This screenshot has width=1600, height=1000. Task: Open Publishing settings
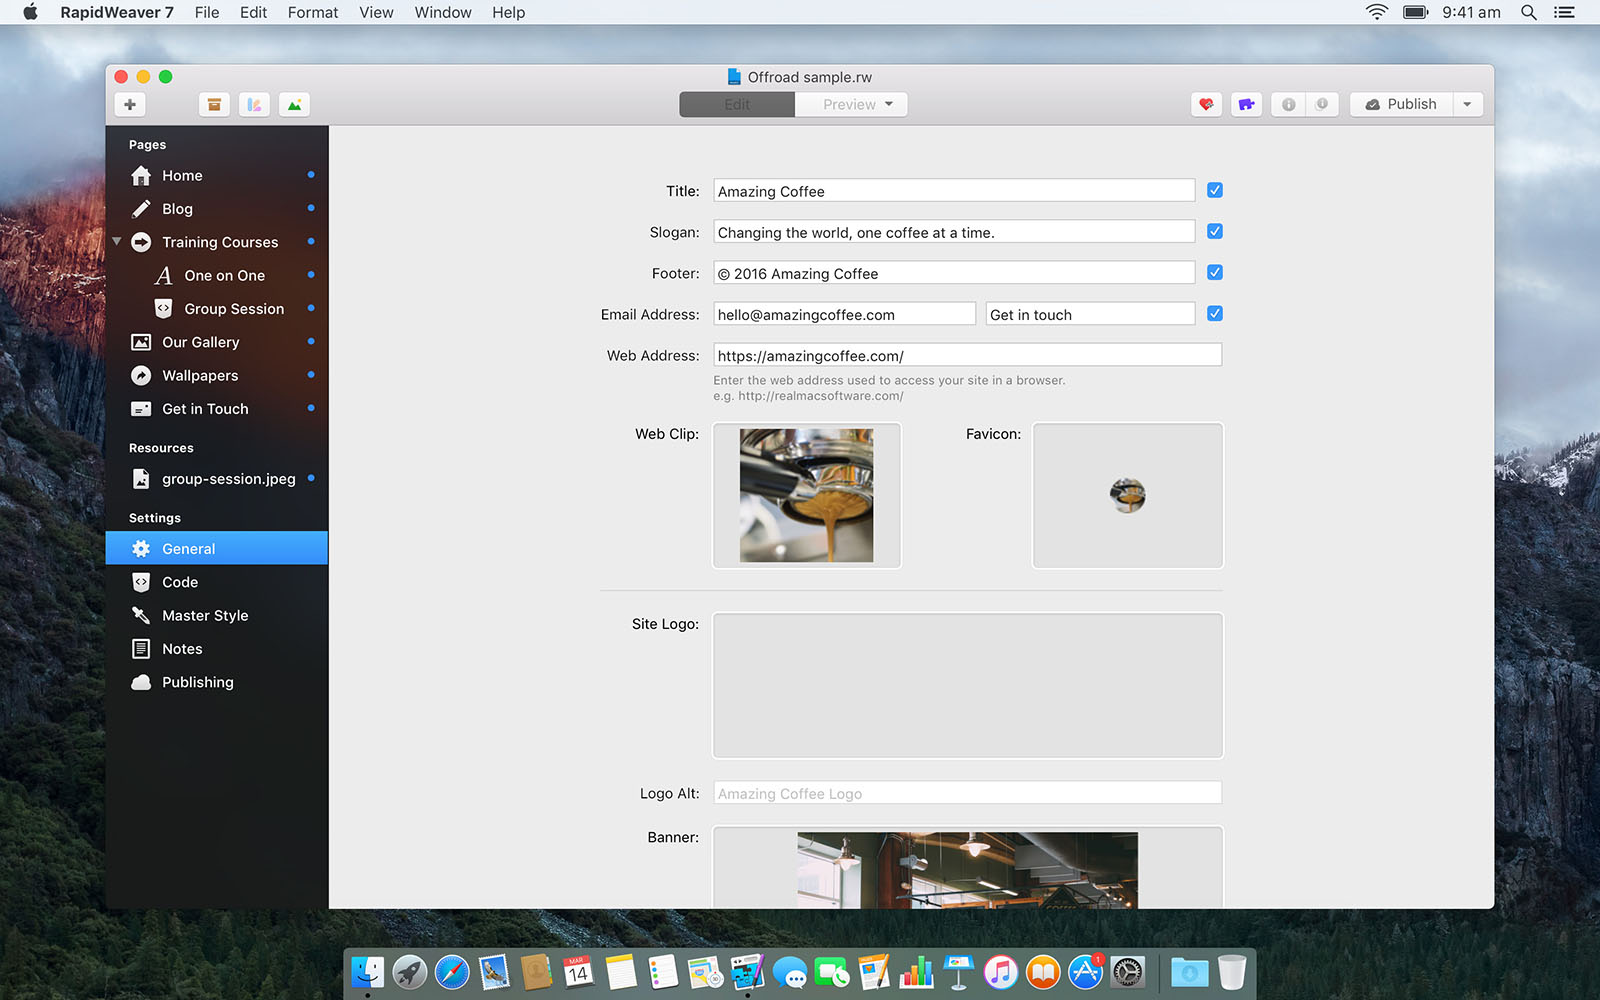(217, 682)
